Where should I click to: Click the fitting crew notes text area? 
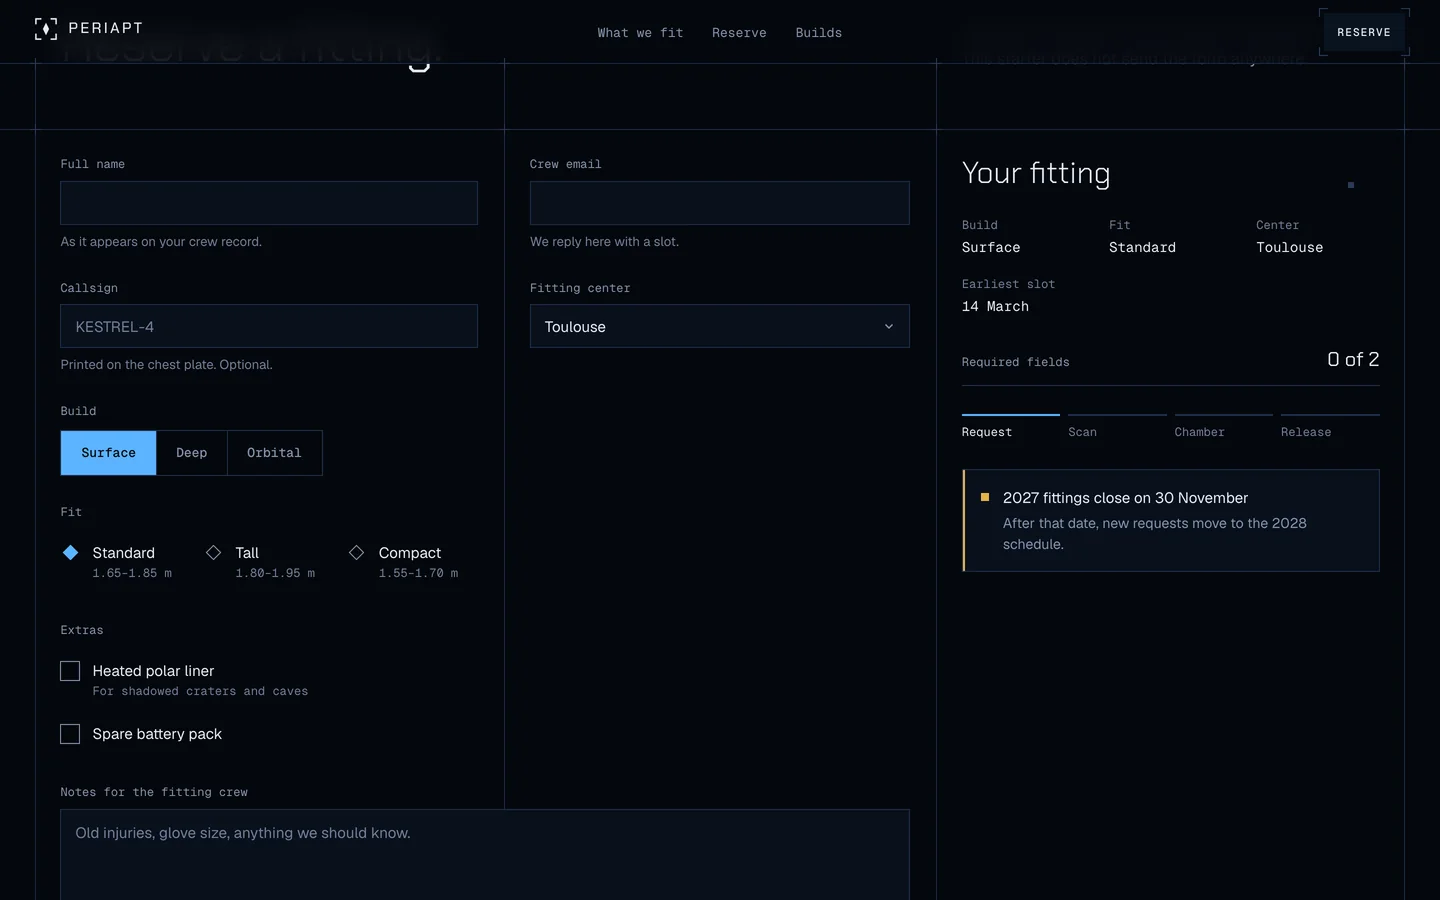[485, 855]
